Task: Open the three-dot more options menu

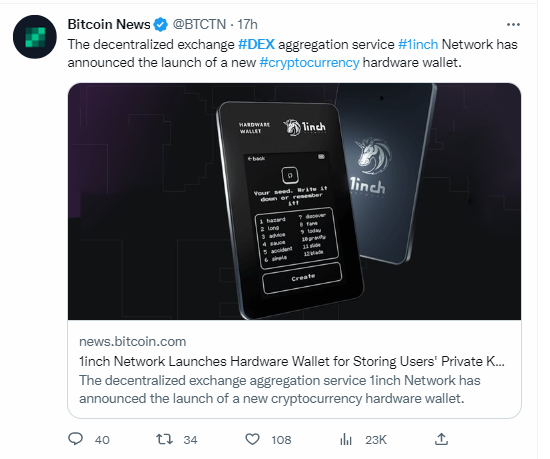Action: (x=513, y=24)
